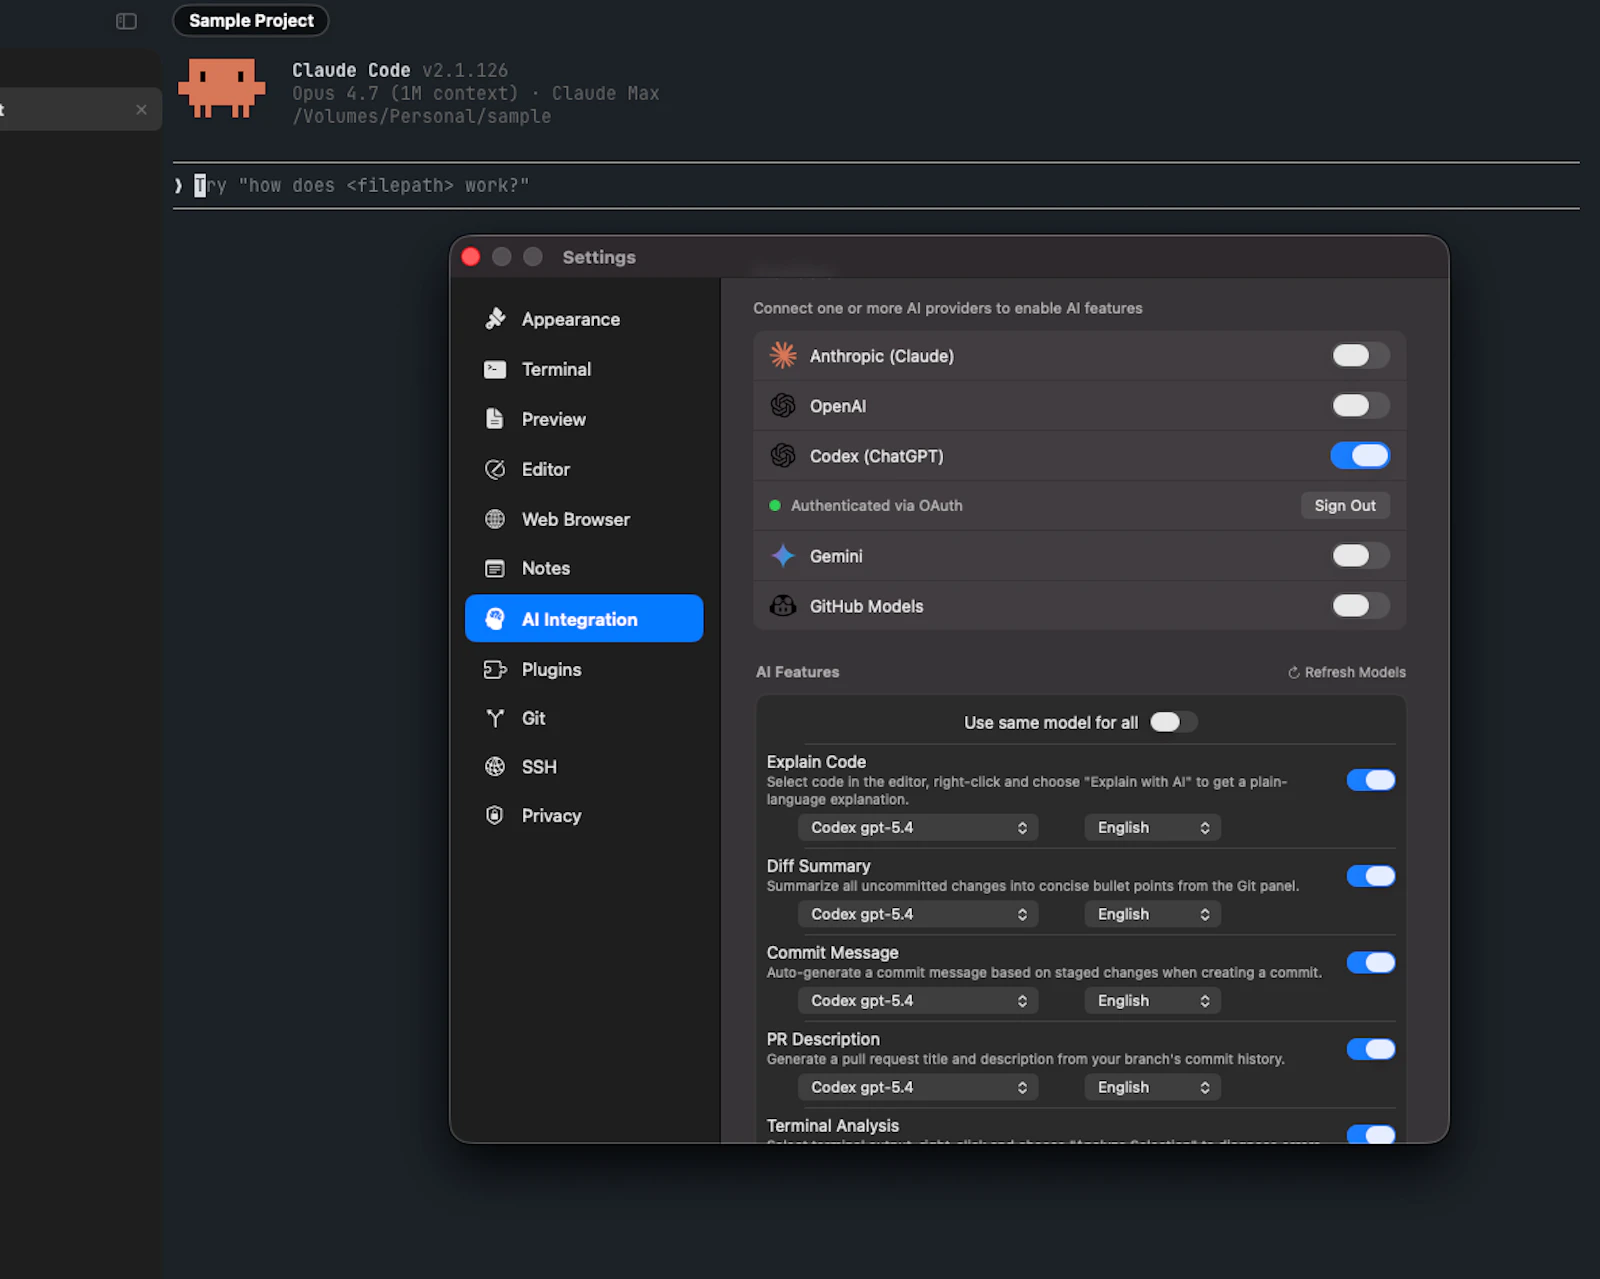Image resolution: width=1600 pixels, height=1279 pixels.
Task: Click the Git branch icon
Action: (x=495, y=718)
